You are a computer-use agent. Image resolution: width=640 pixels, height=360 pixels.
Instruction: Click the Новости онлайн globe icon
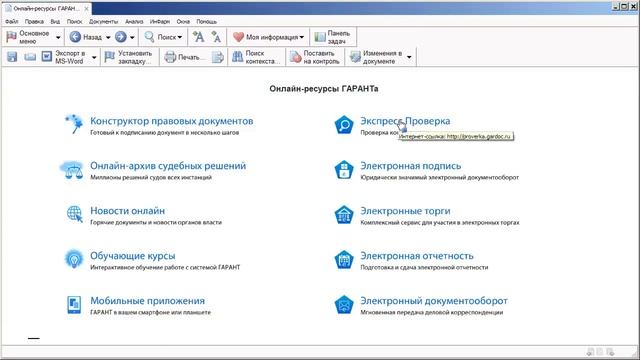74,214
